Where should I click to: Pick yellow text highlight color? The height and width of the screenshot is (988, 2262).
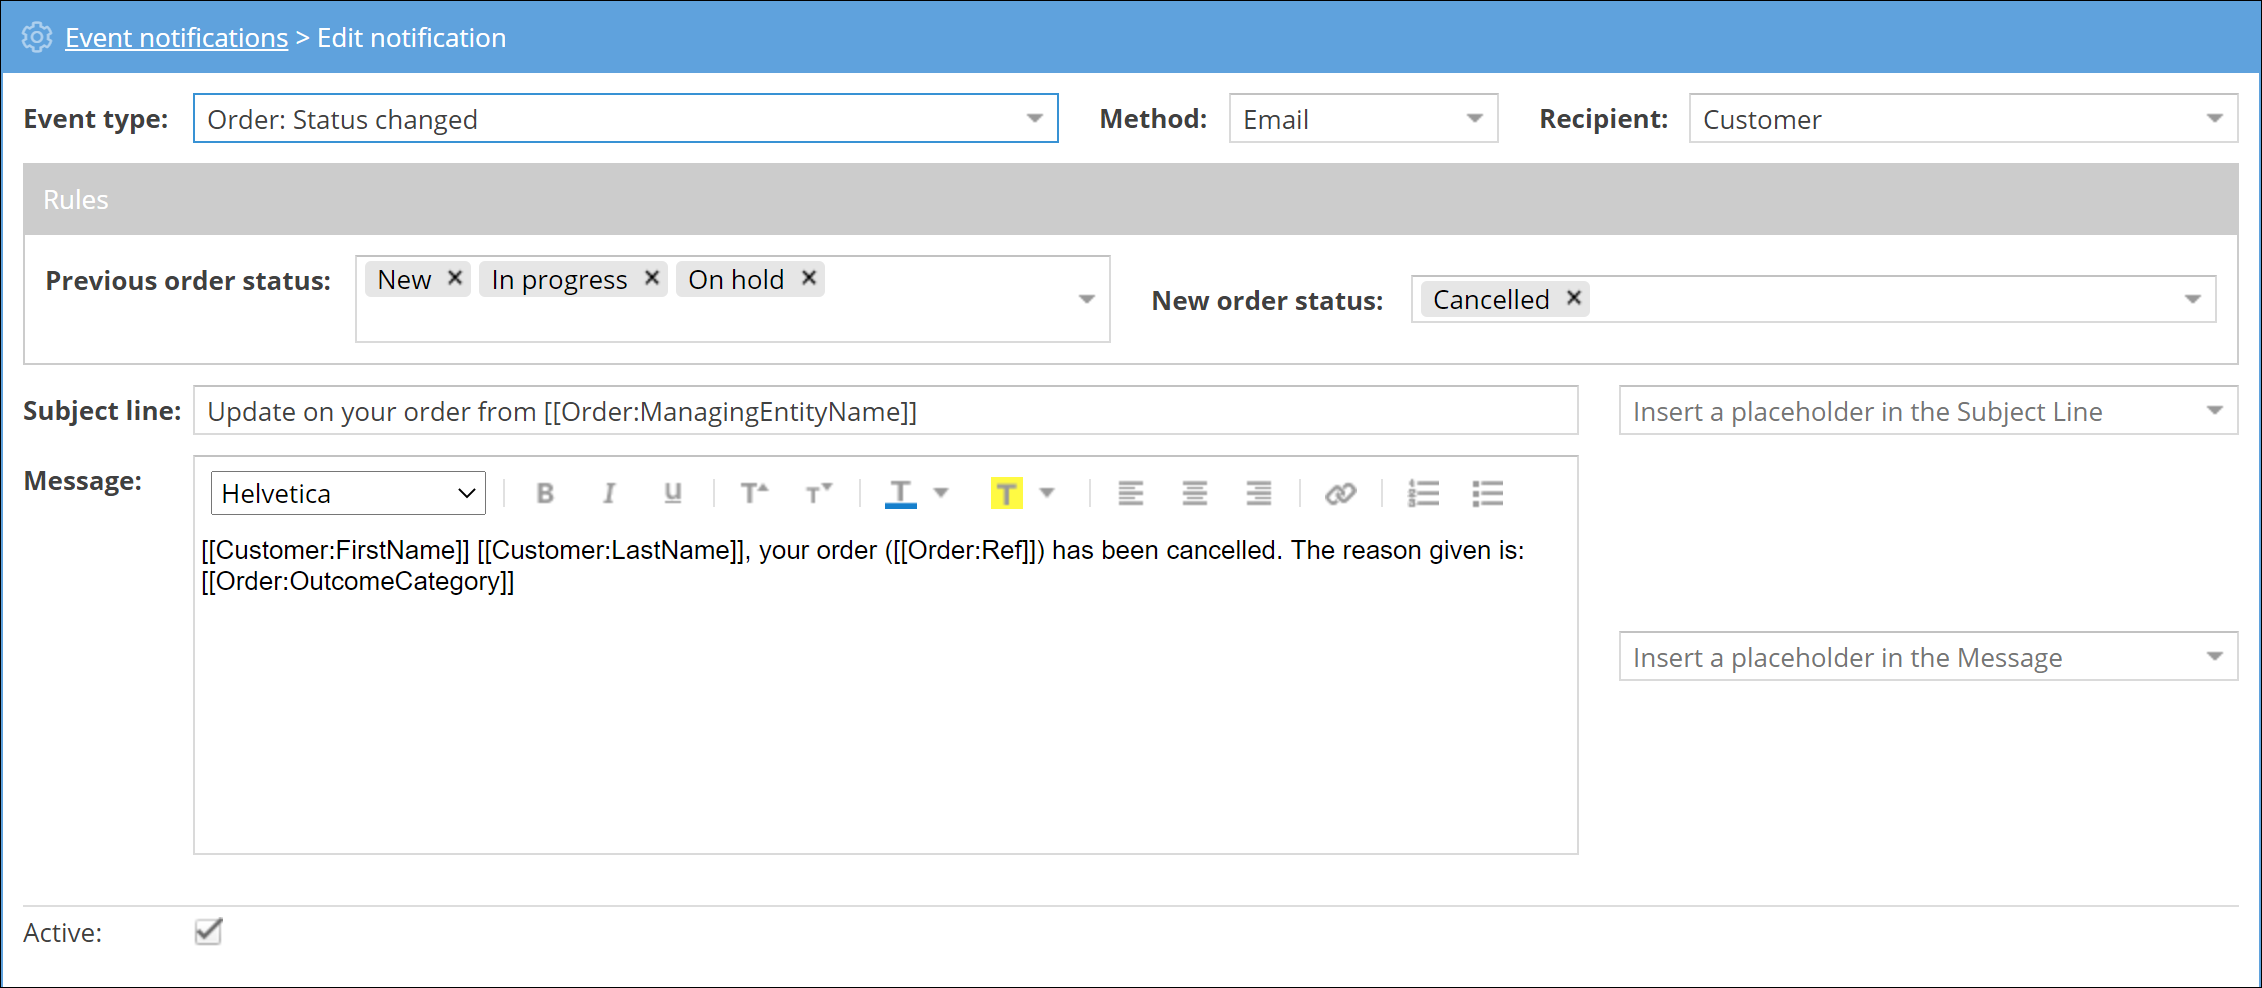[1006, 493]
